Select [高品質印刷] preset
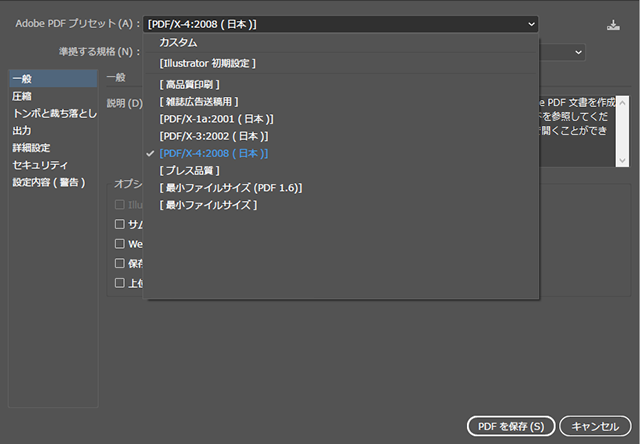The height and width of the screenshot is (444, 640). pyautogui.click(x=341, y=84)
